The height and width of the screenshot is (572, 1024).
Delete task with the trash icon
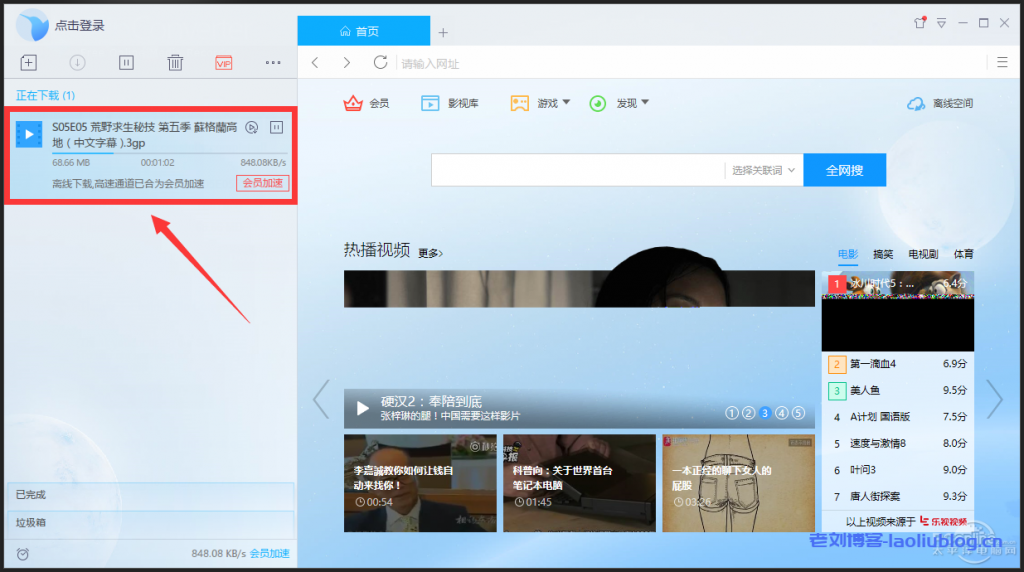tap(175, 63)
